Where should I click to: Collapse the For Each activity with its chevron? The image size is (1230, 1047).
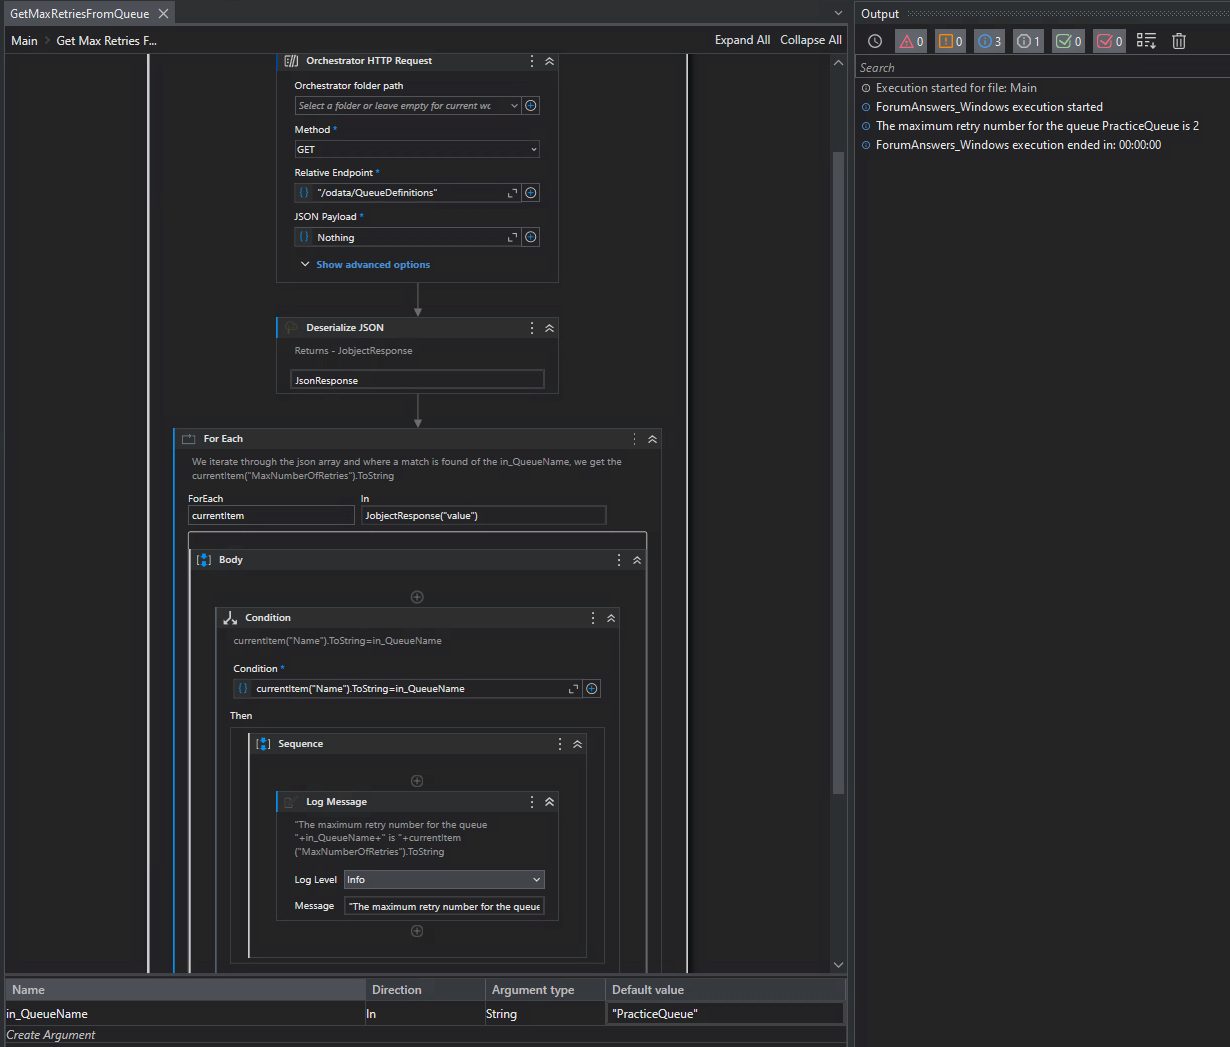652,438
